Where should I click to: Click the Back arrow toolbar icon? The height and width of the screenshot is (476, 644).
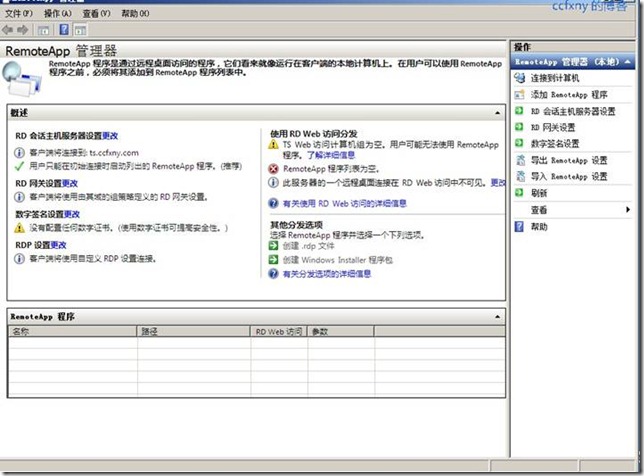point(8,30)
